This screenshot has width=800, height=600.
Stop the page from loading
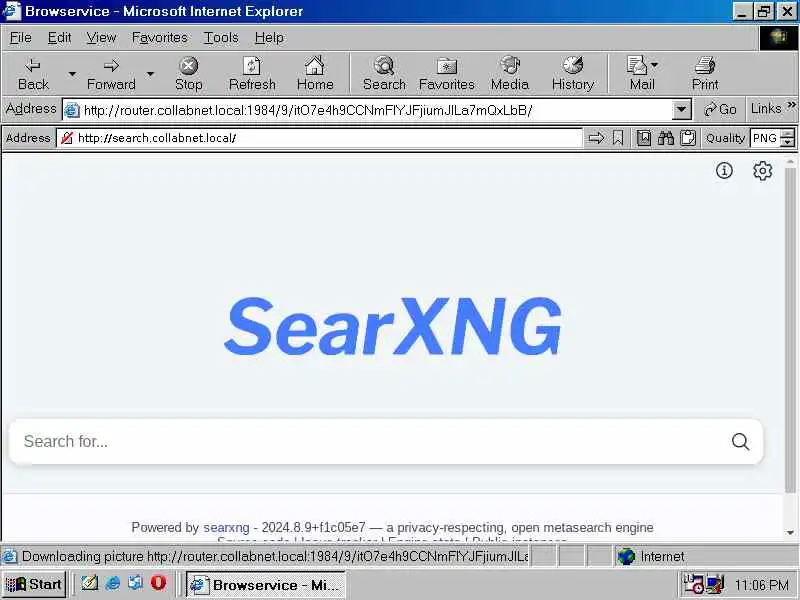189,74
